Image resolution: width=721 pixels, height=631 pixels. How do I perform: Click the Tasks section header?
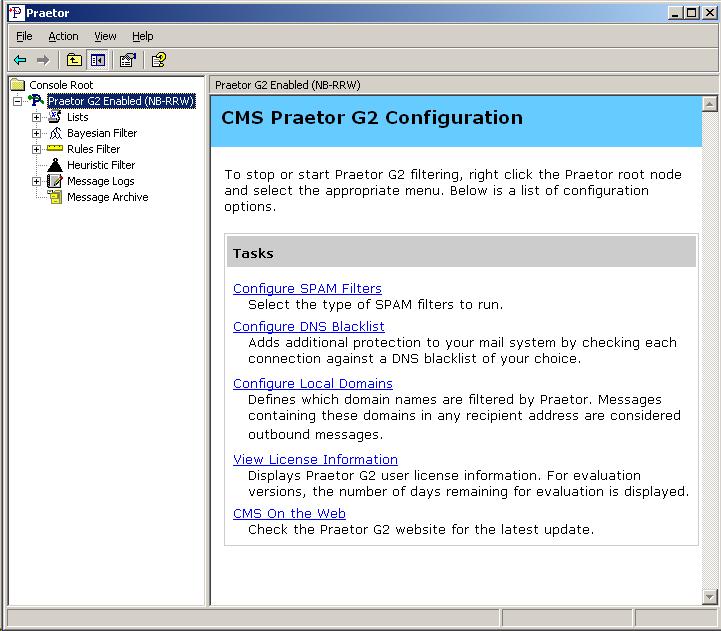[x=461, y=252]
